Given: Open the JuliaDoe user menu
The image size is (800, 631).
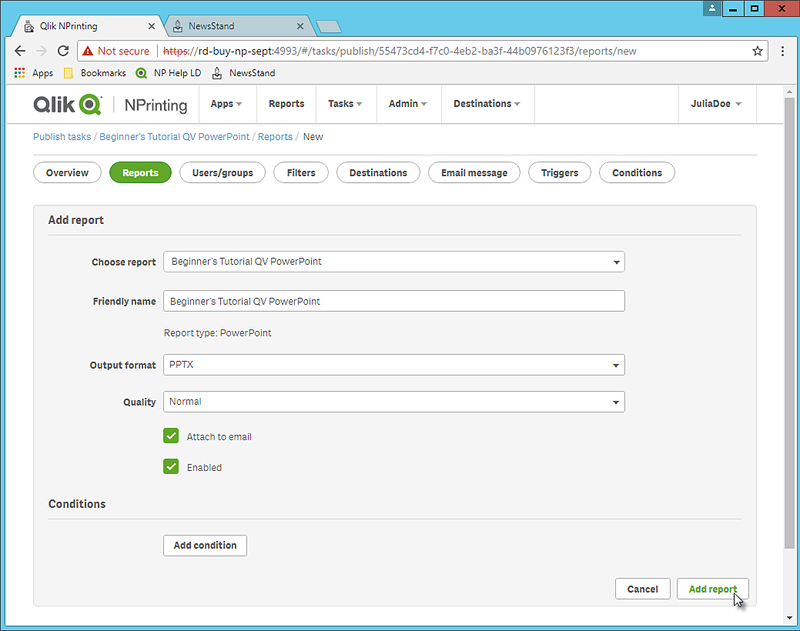Looking at the screenshot, I should coord(717,104).
